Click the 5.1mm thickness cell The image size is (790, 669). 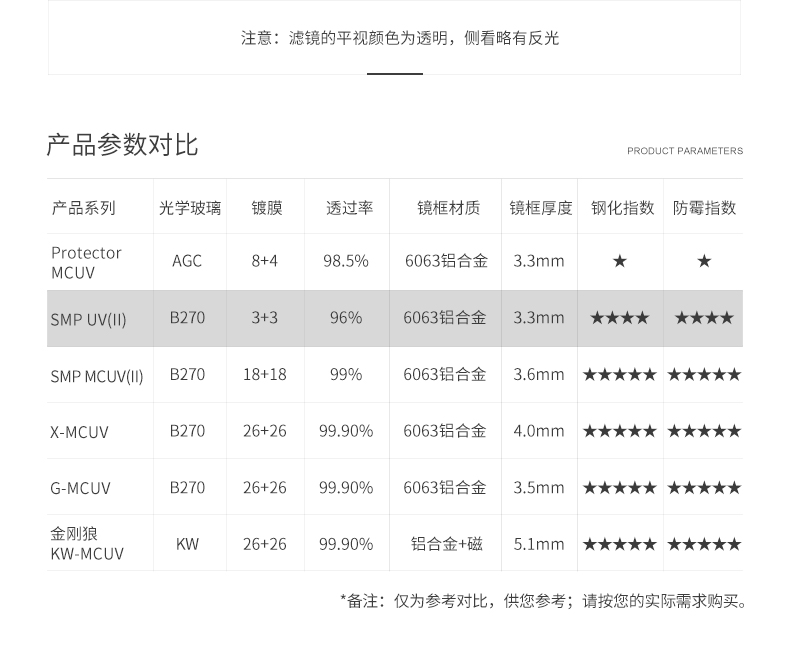539,544
